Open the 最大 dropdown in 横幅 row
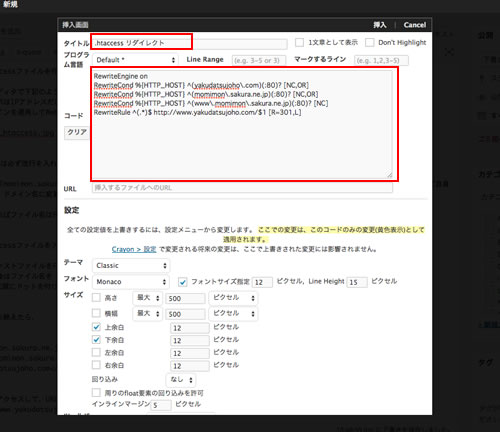Viewport: 500px width, 432px height. tap(147, 313)
